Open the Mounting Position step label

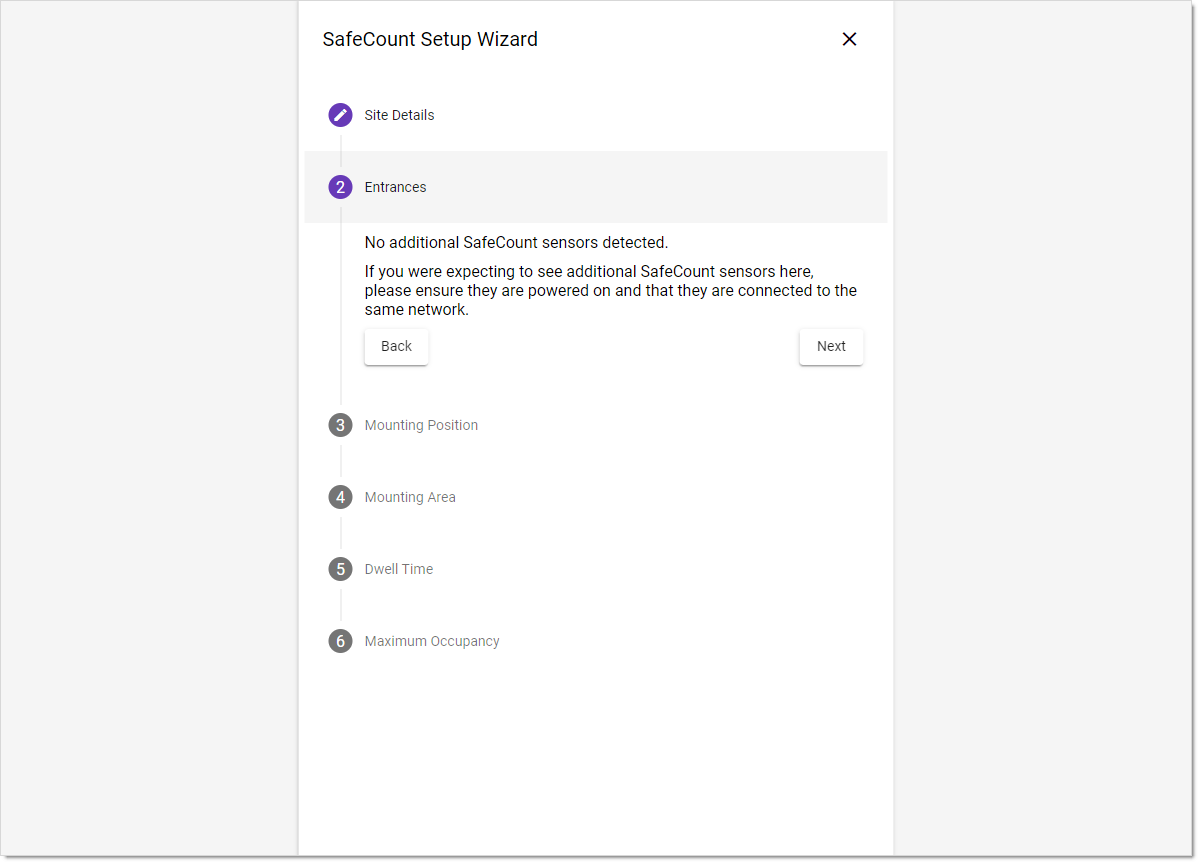(x=421, y=426)
